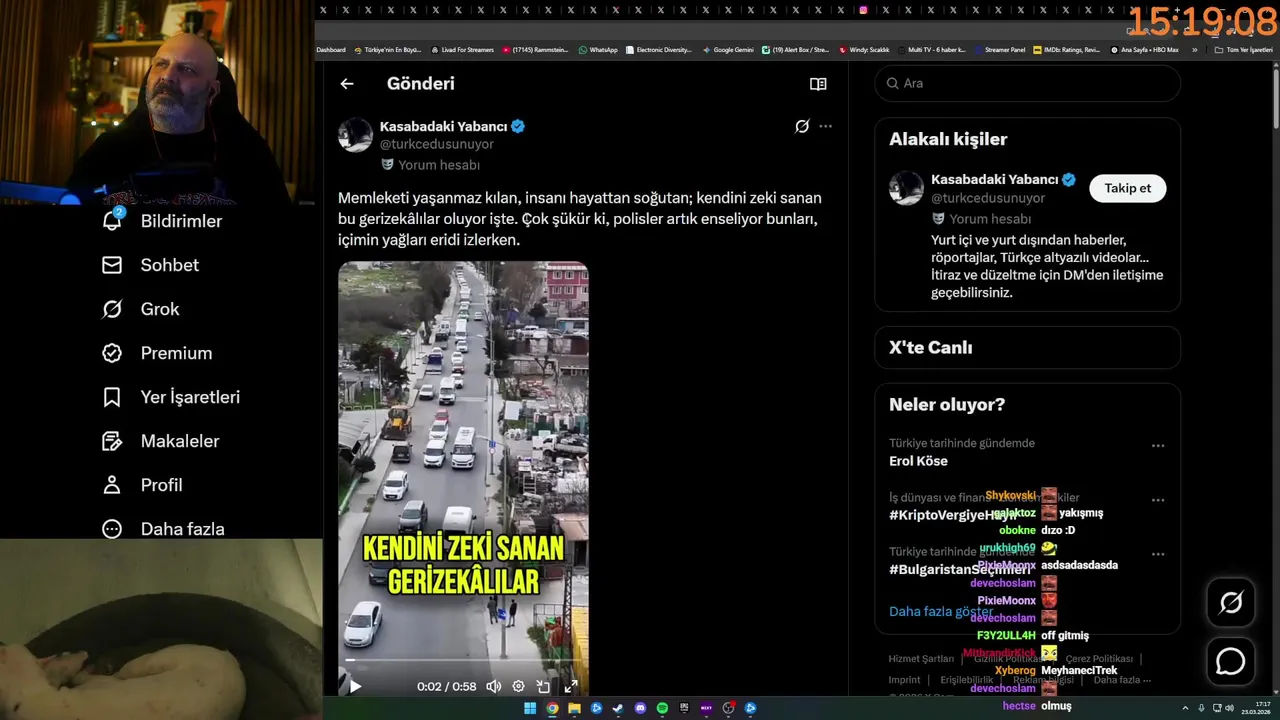Open the floating chat message button
The image size is (1280, 720).
(1230, 662)
